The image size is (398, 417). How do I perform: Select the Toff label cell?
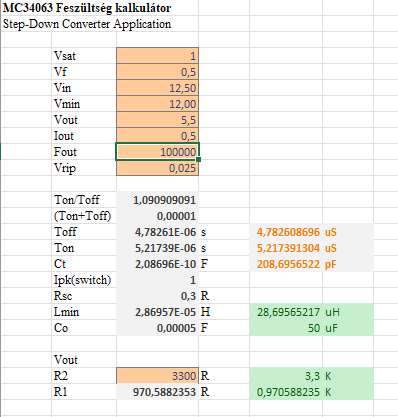coord(84,232)
